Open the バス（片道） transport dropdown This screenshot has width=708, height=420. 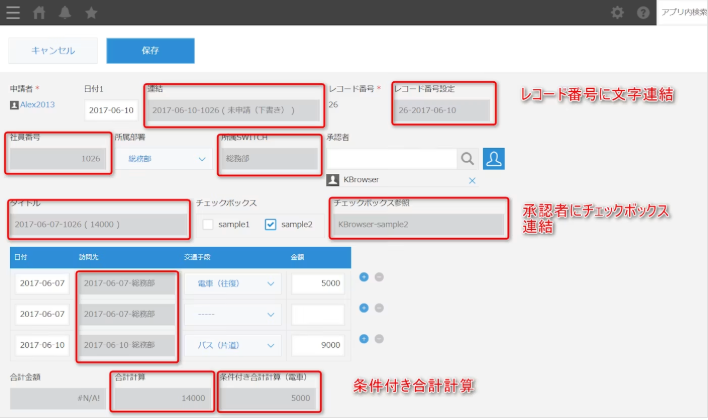[x=233, y=345]
